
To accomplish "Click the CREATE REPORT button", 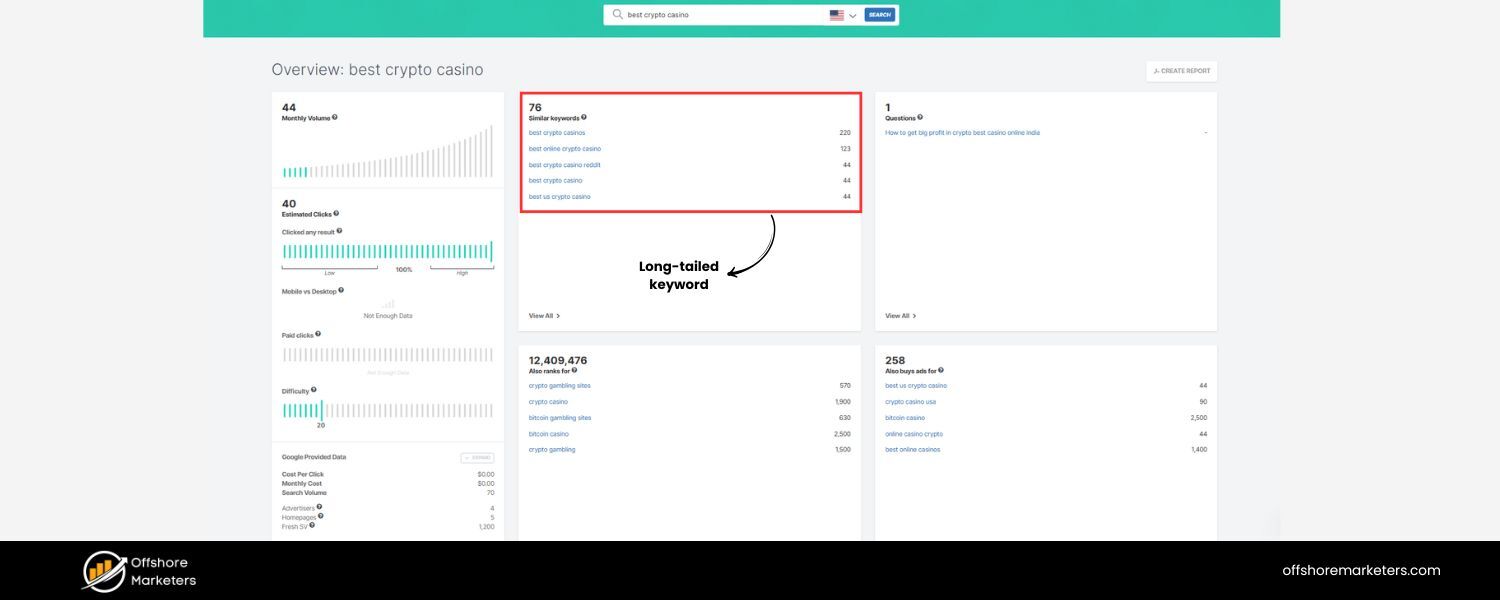I will pos(1181,70).
